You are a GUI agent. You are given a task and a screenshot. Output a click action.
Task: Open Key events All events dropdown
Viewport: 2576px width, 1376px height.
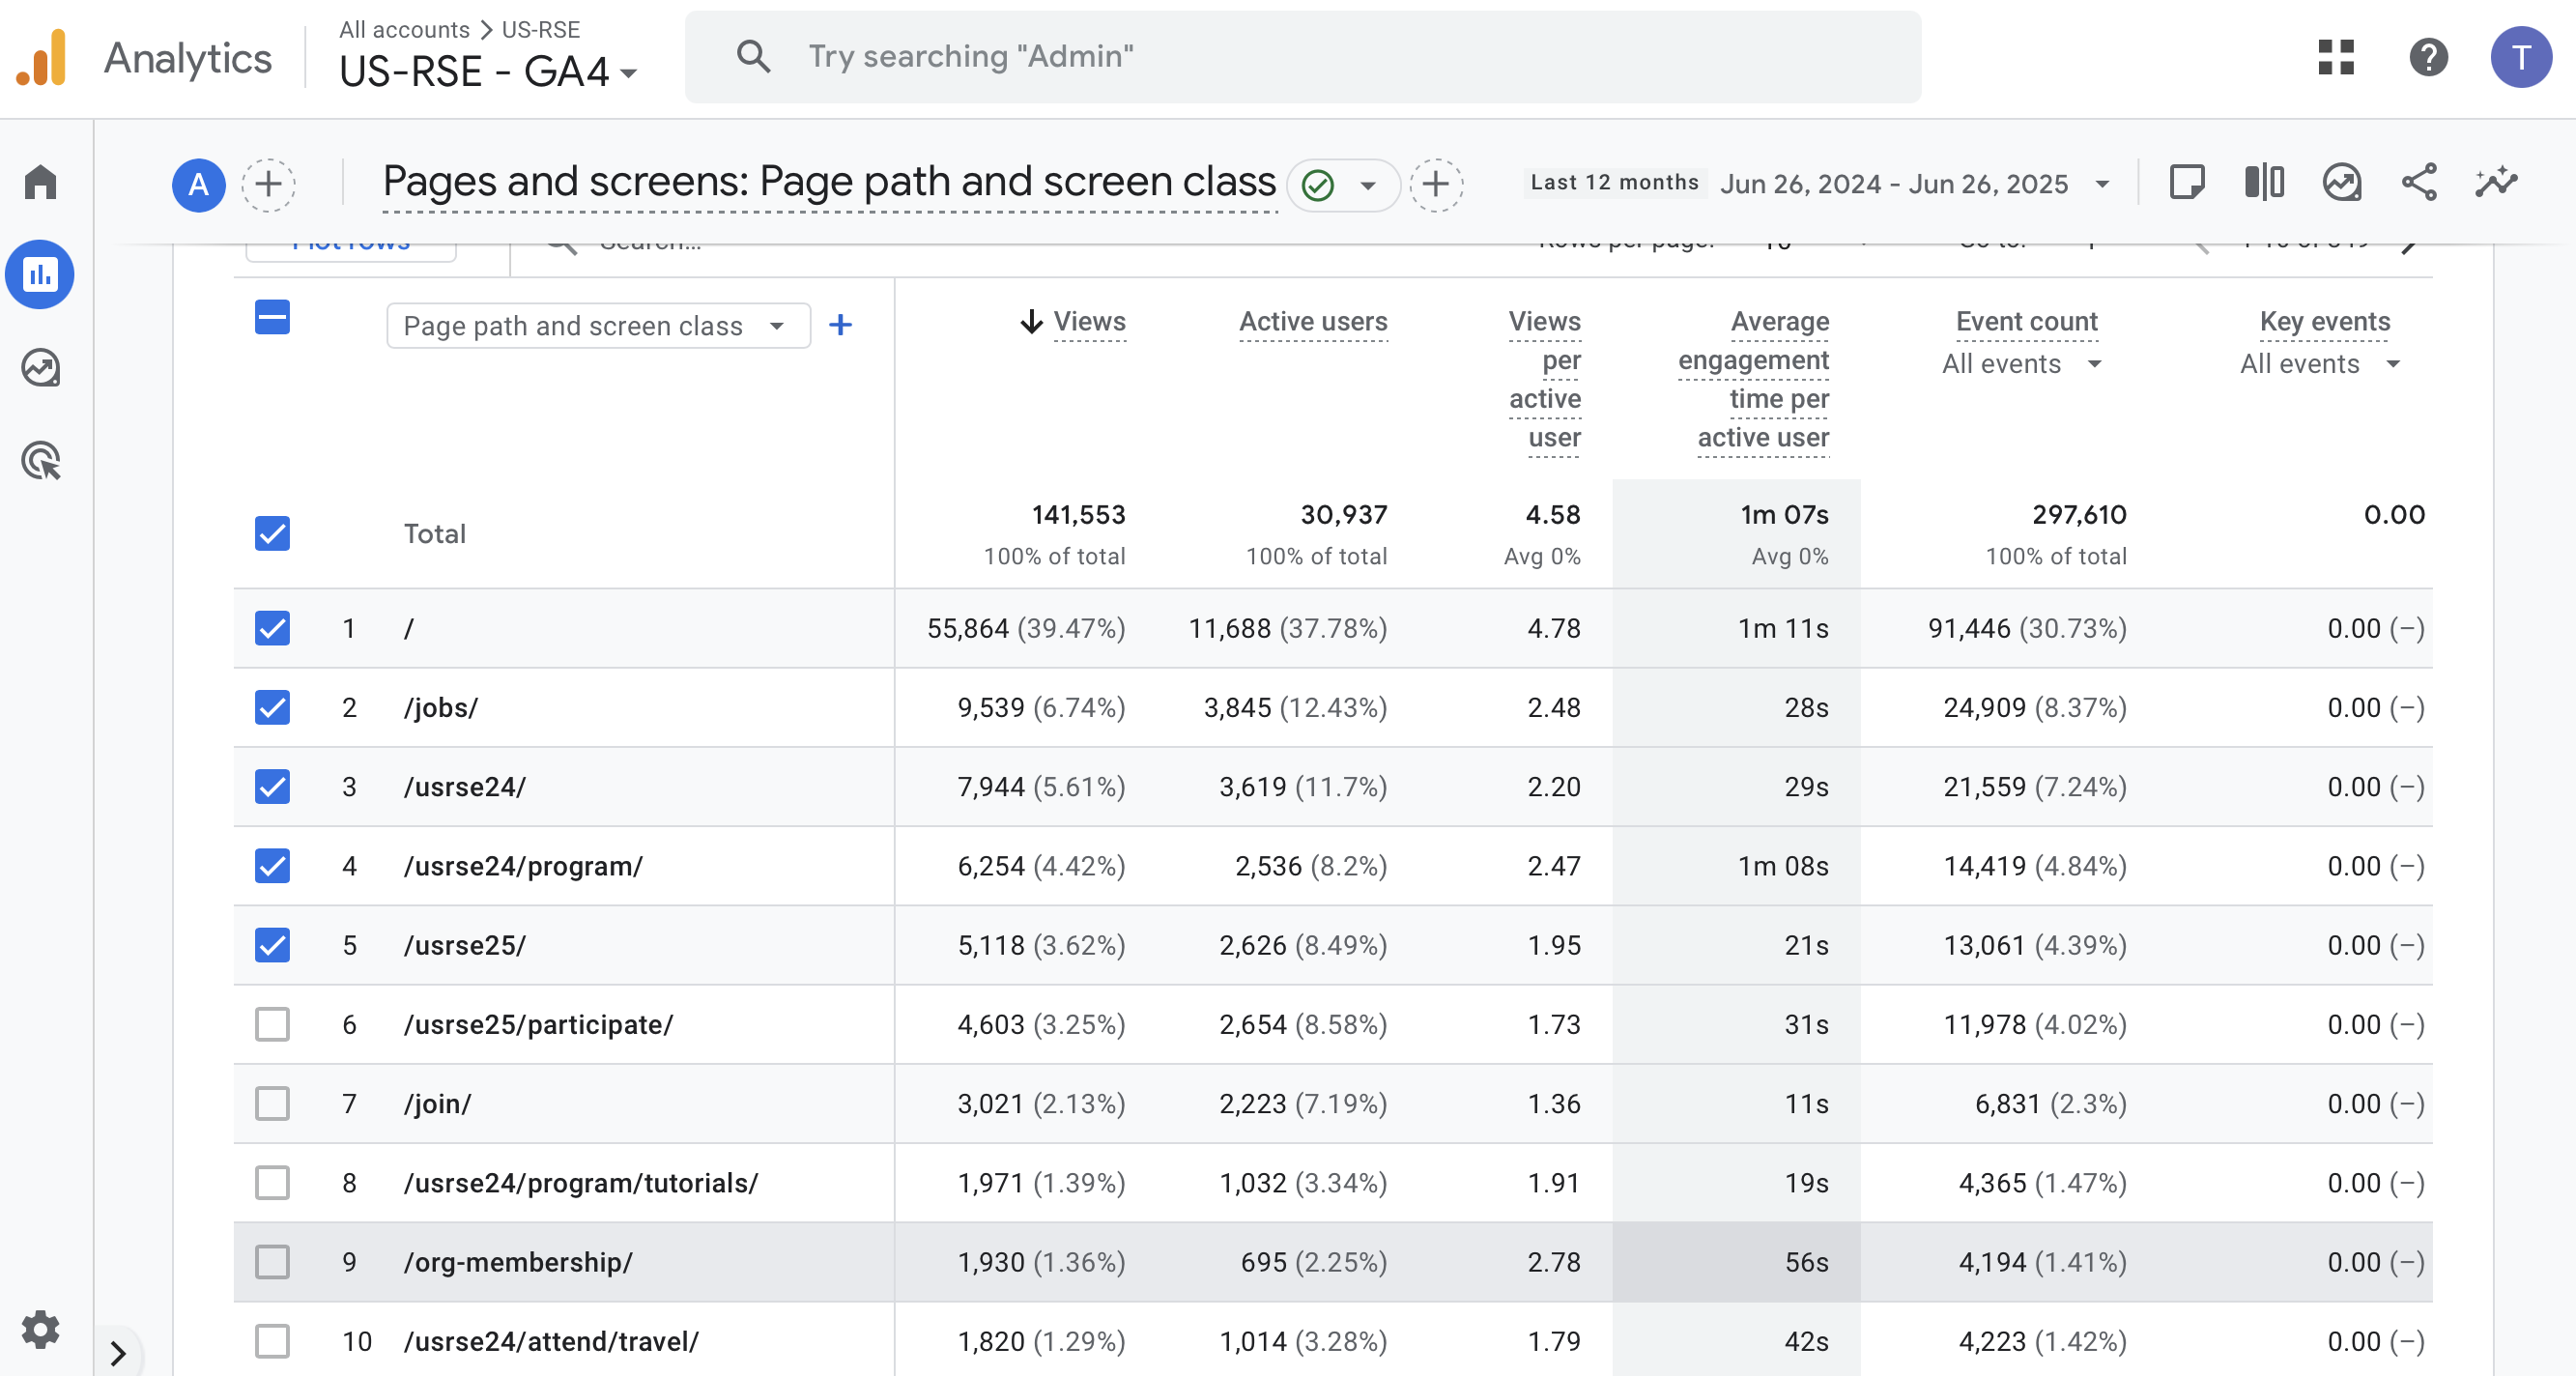click(x=2318, y=364)
